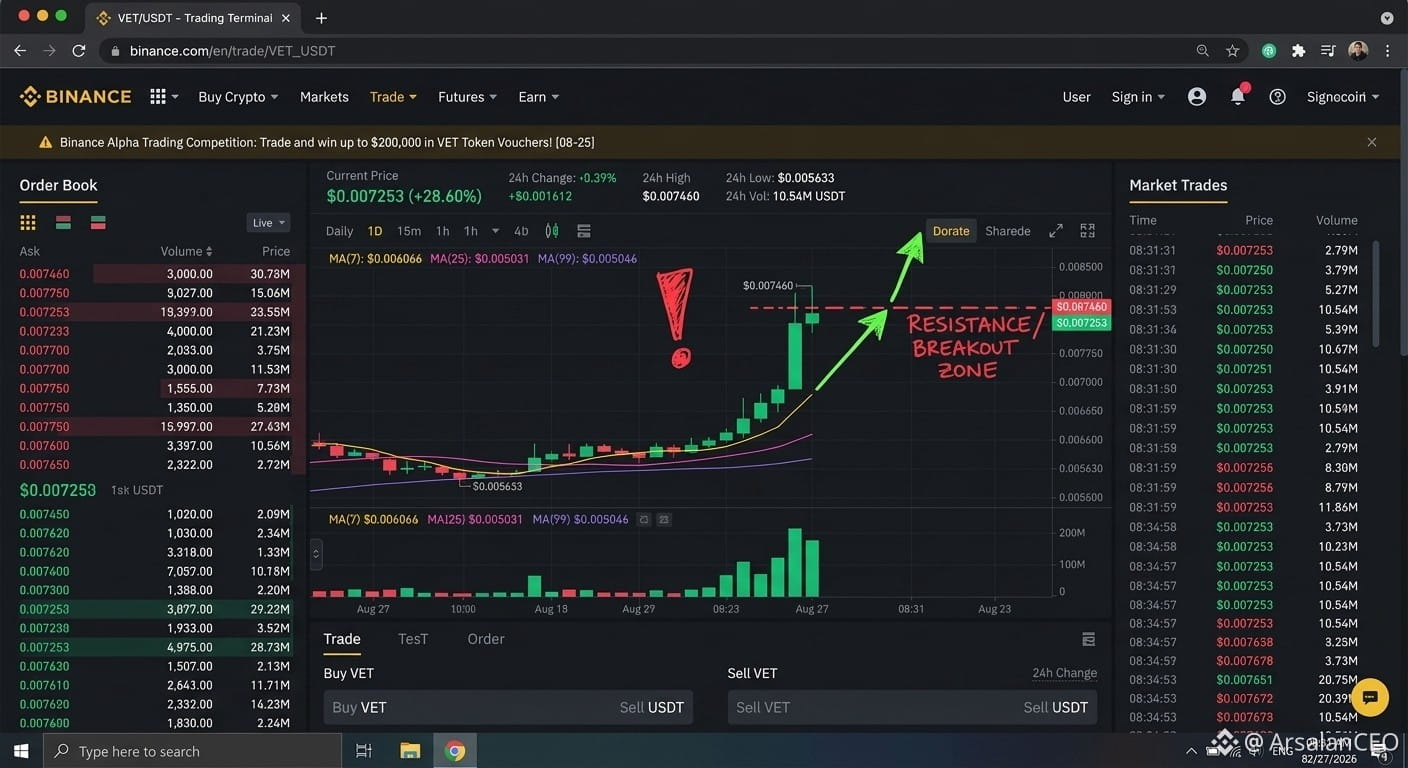Select the candlestick chart type icon
Screen dimensions: 1408x768
(x=552, y=231)
